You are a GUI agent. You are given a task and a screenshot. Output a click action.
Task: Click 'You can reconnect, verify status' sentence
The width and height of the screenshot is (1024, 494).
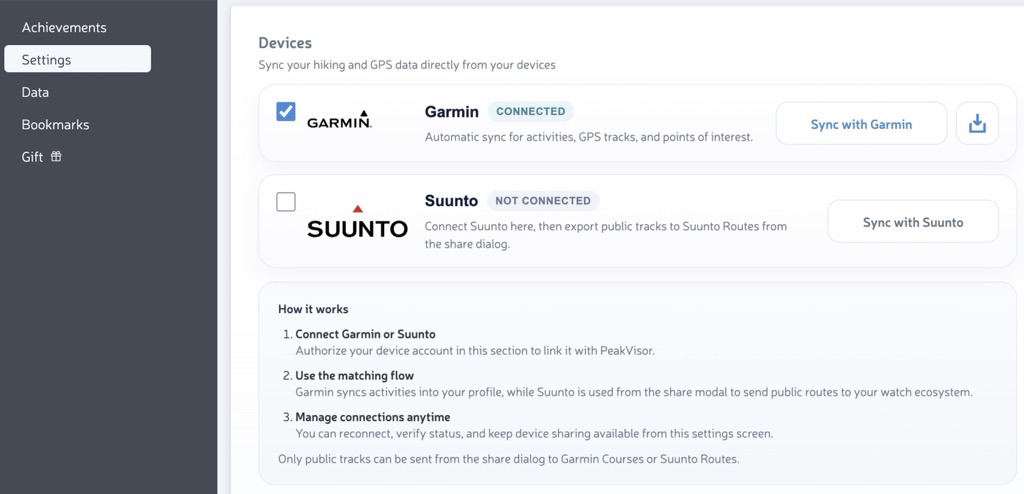534,433
